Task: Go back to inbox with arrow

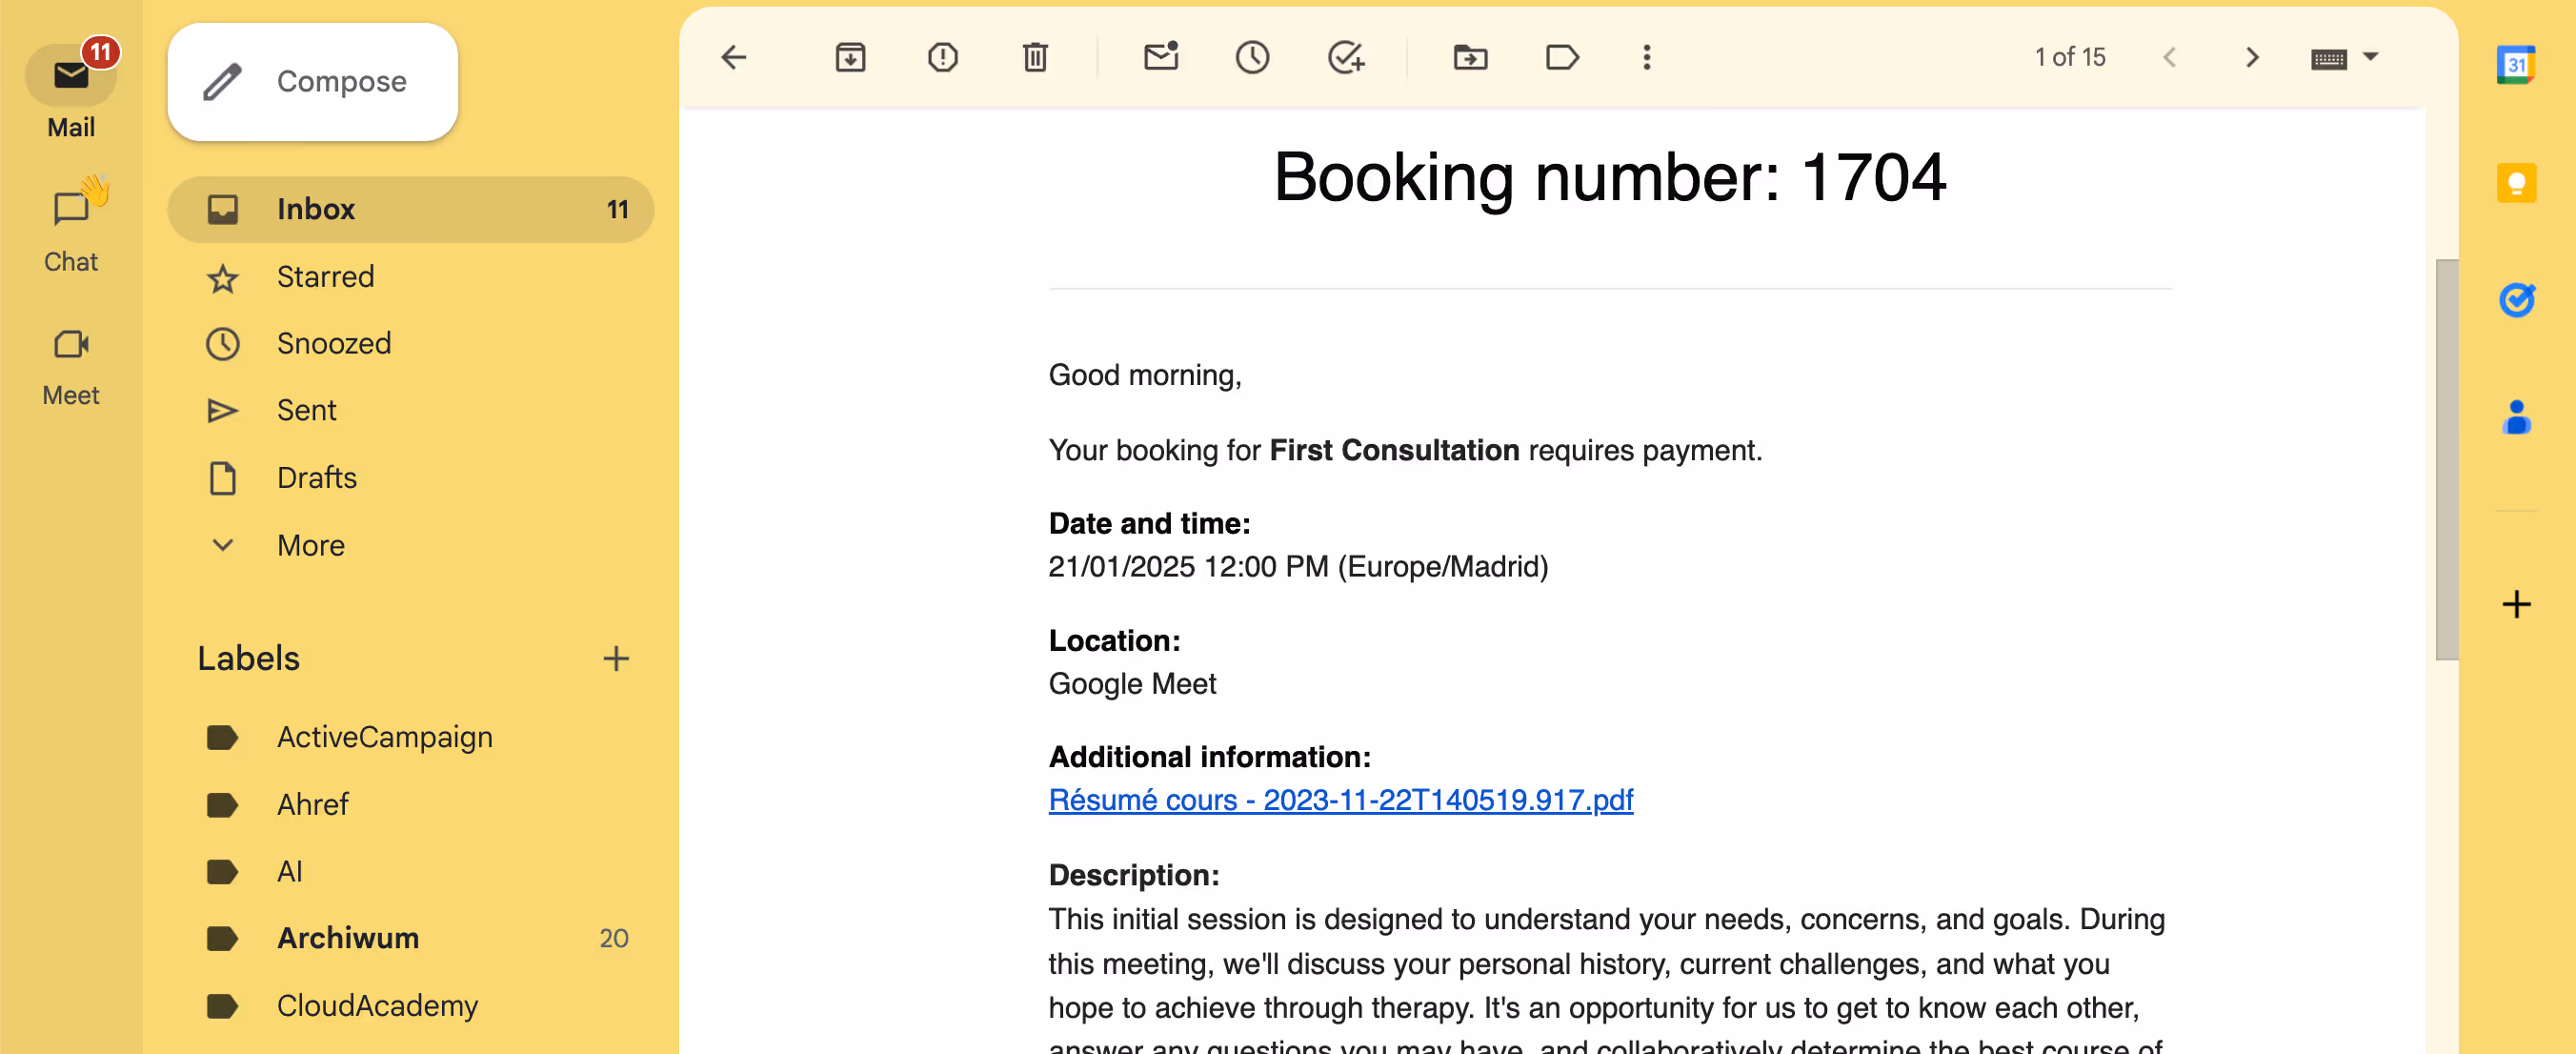Action: click(x=734, y=57)
